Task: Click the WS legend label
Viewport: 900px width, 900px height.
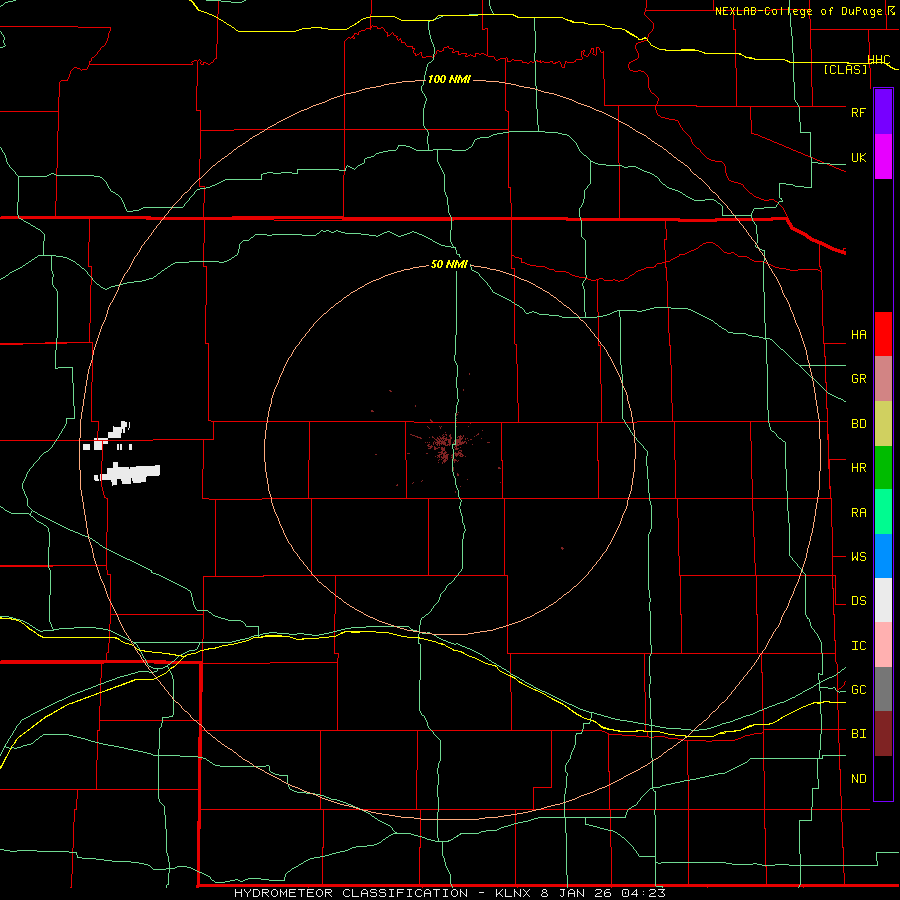Action: tap(858, 556)
